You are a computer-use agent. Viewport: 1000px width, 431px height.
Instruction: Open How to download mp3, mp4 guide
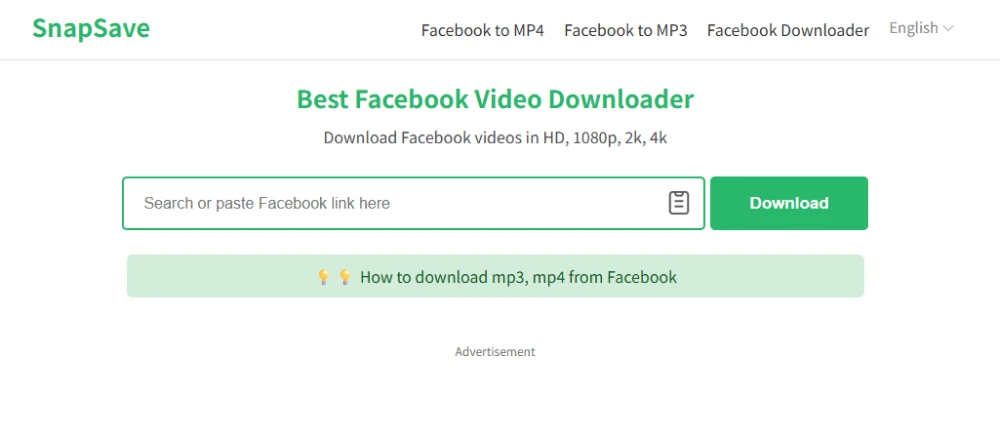(x=496, y=277)
